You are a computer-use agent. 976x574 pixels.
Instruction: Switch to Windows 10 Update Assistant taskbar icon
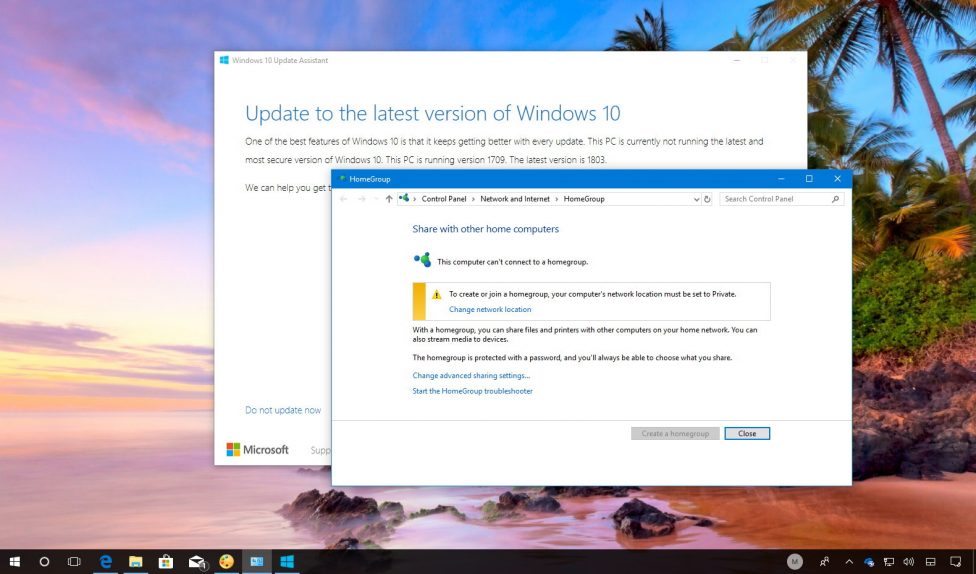[x=287, y=562]
